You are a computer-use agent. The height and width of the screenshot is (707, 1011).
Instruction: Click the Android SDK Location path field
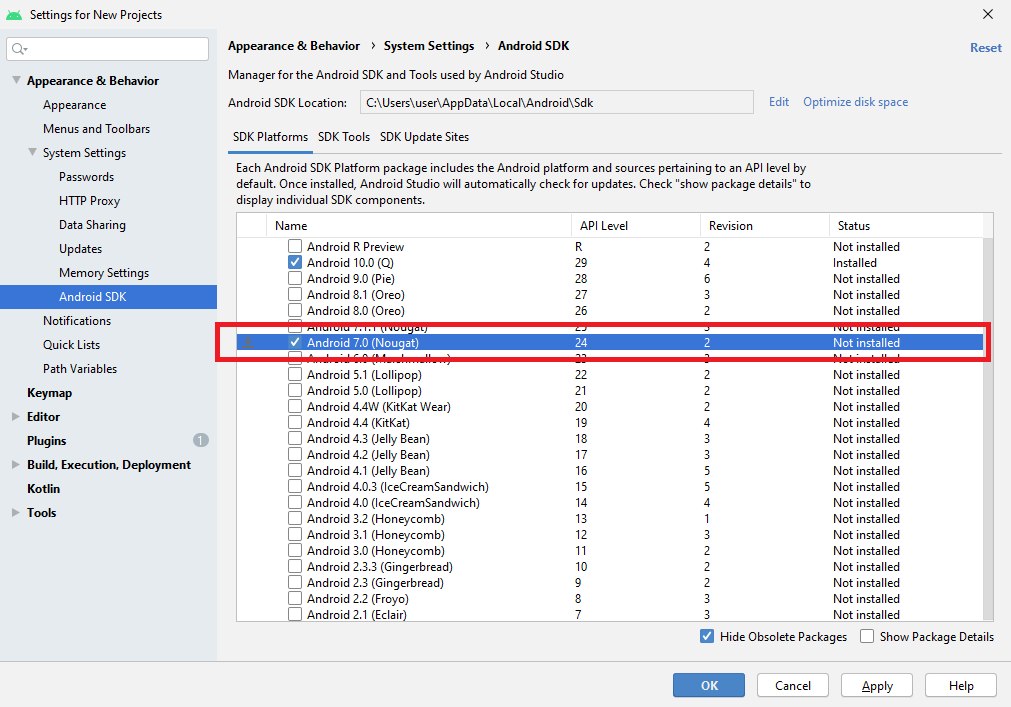click(556, 102)
